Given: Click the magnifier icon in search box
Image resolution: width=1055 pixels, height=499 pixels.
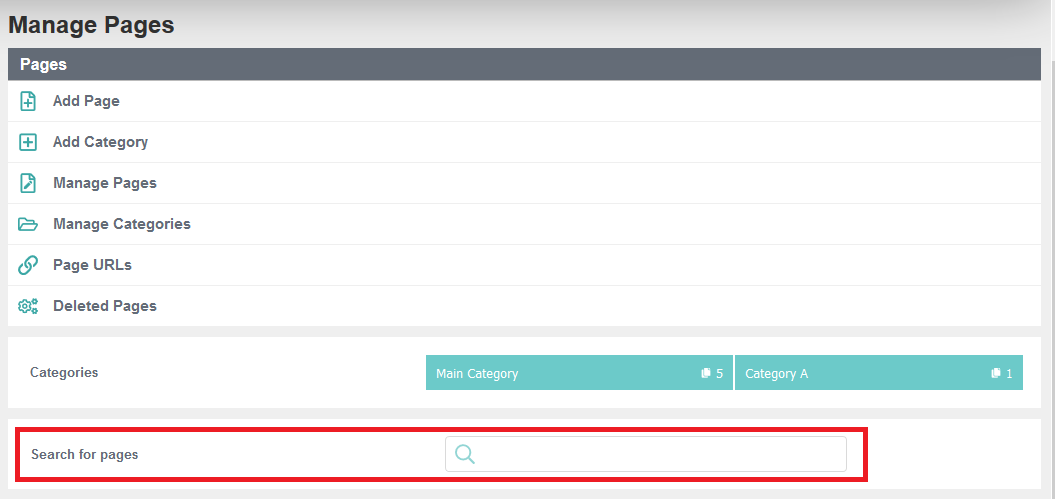Looking at the screenshot, I should (465, 454).
